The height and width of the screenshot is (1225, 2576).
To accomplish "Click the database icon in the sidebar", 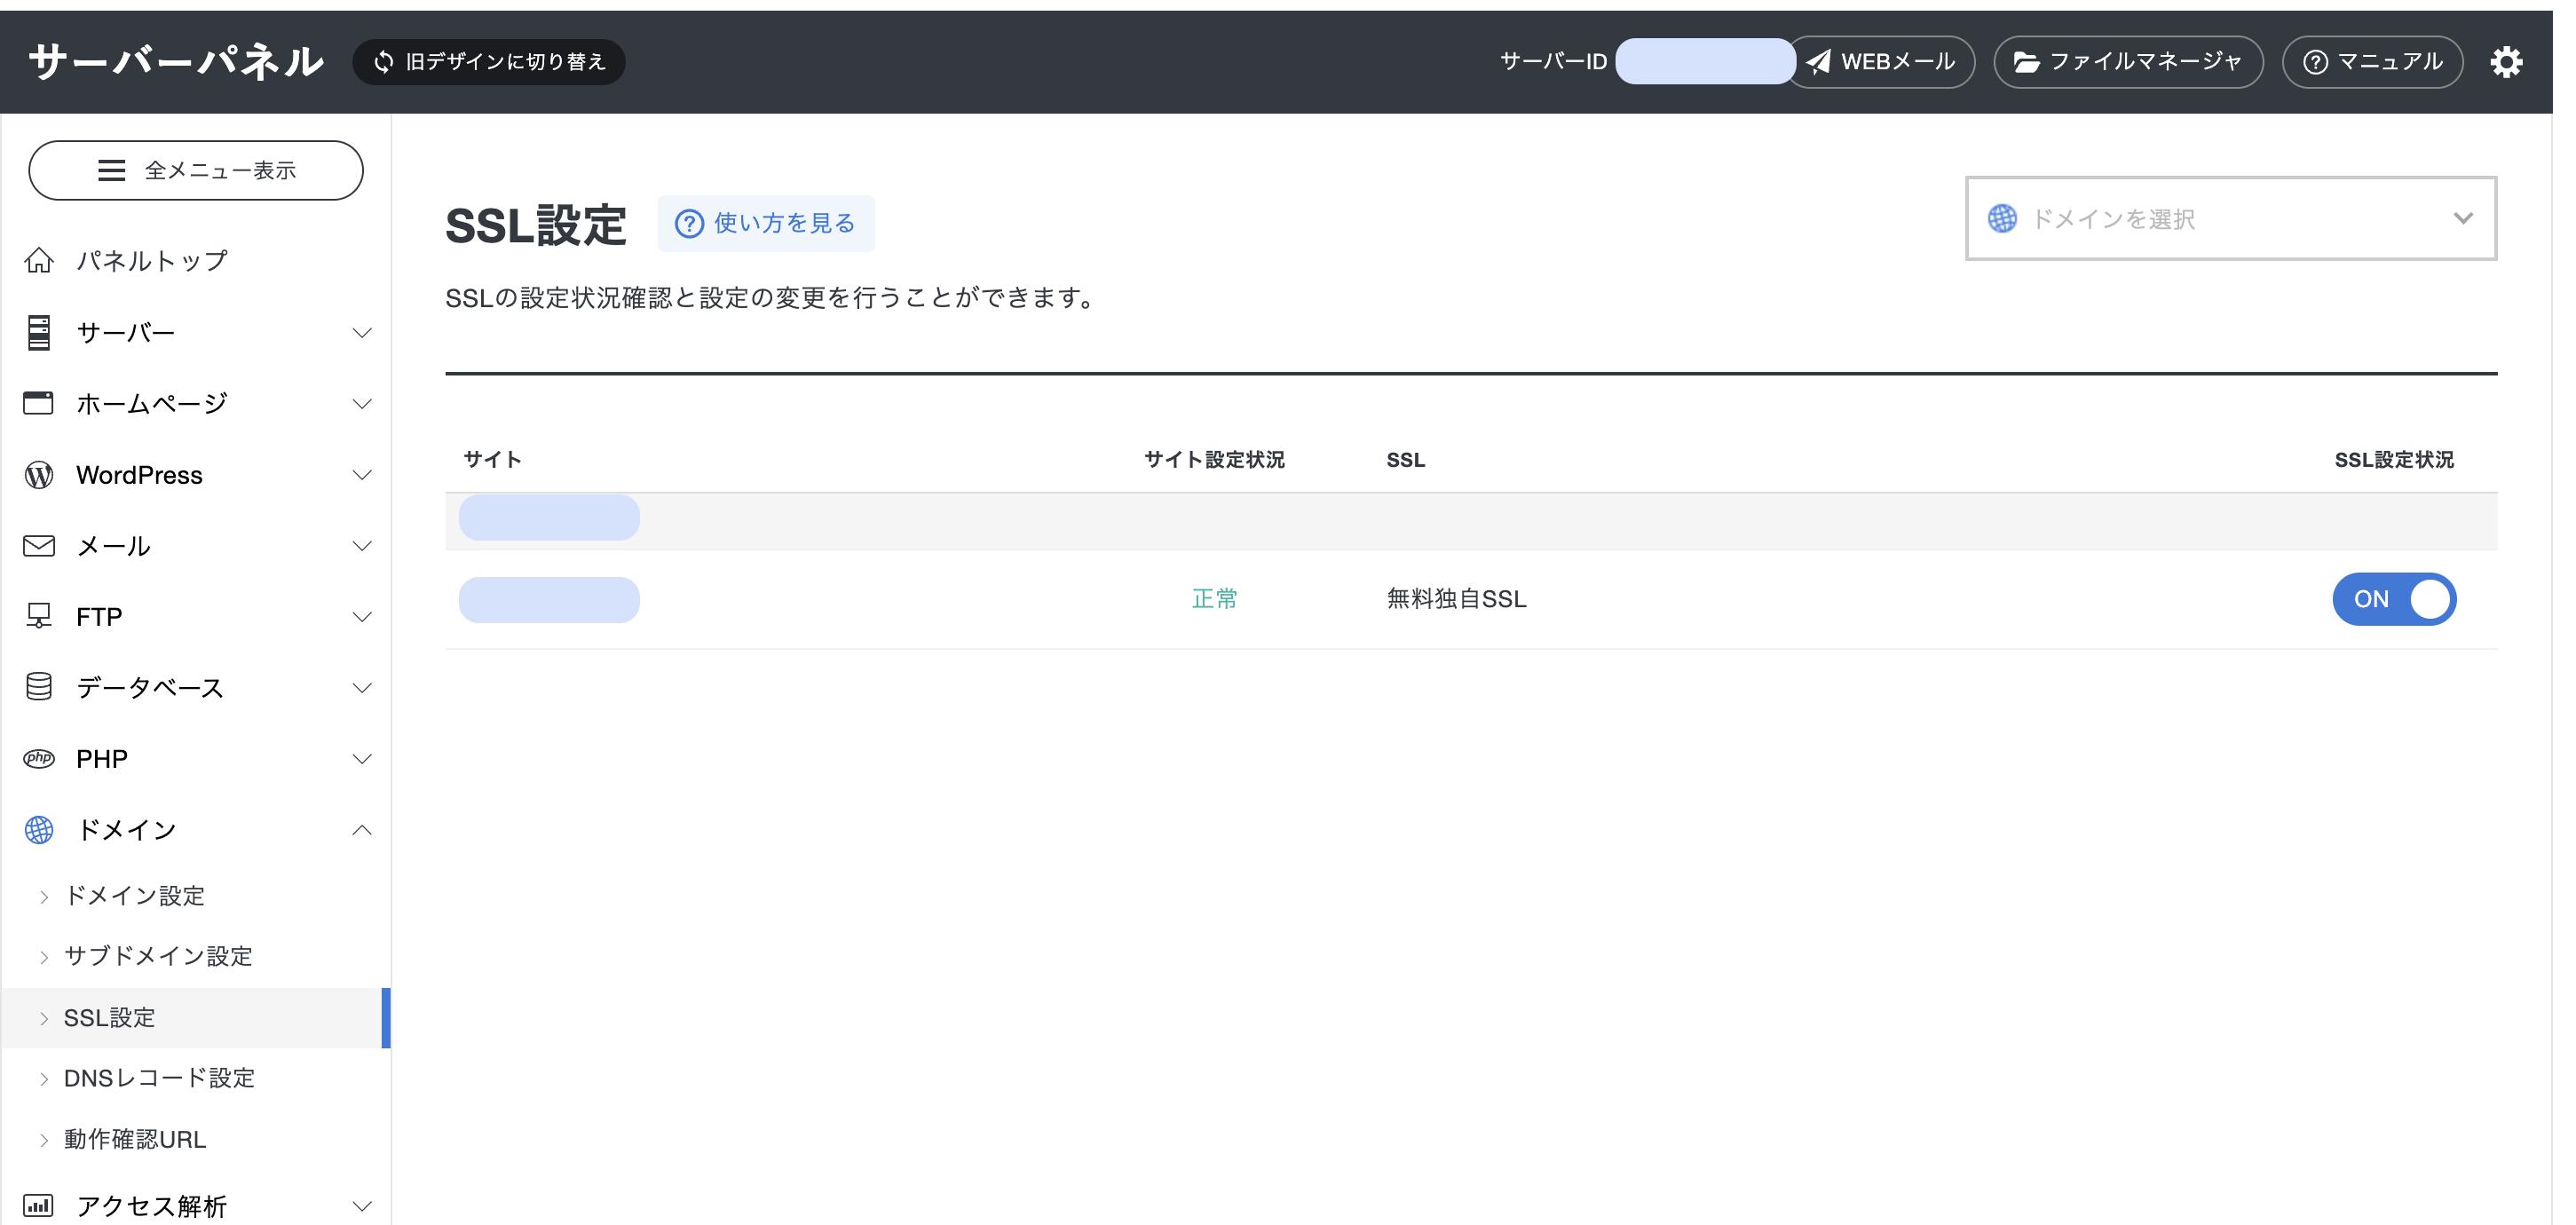I will pos(38,687).
